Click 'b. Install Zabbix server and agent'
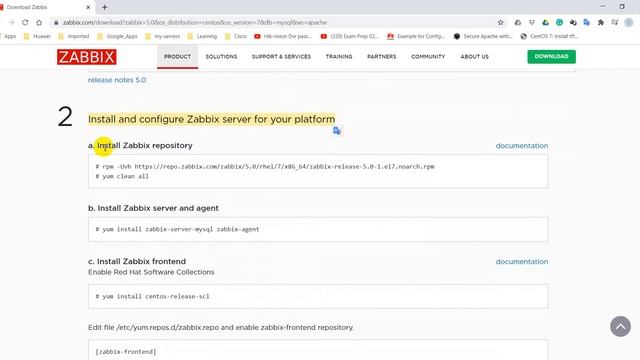This screenshot has width=640, height=360. pyautogui.click(x=153, y=208)
